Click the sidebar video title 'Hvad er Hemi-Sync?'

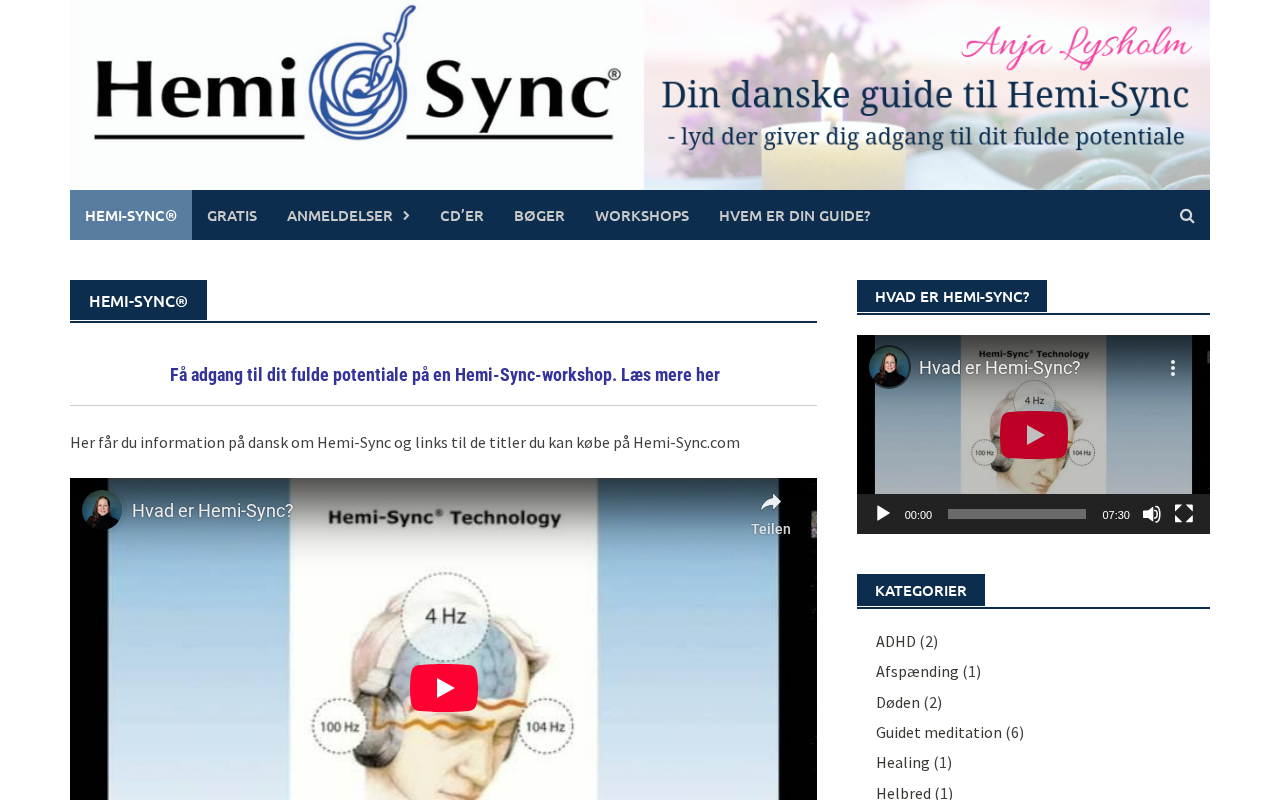1000,367
